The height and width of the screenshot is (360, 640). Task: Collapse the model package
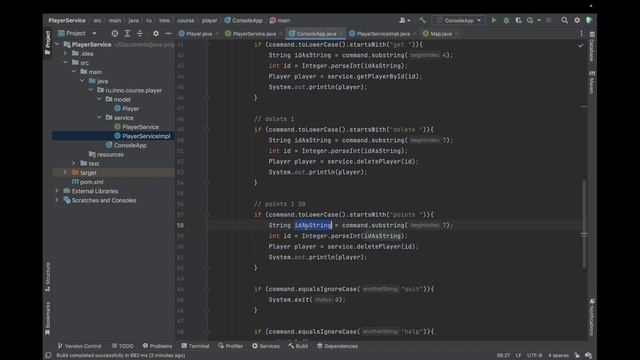tap(99, 99)
